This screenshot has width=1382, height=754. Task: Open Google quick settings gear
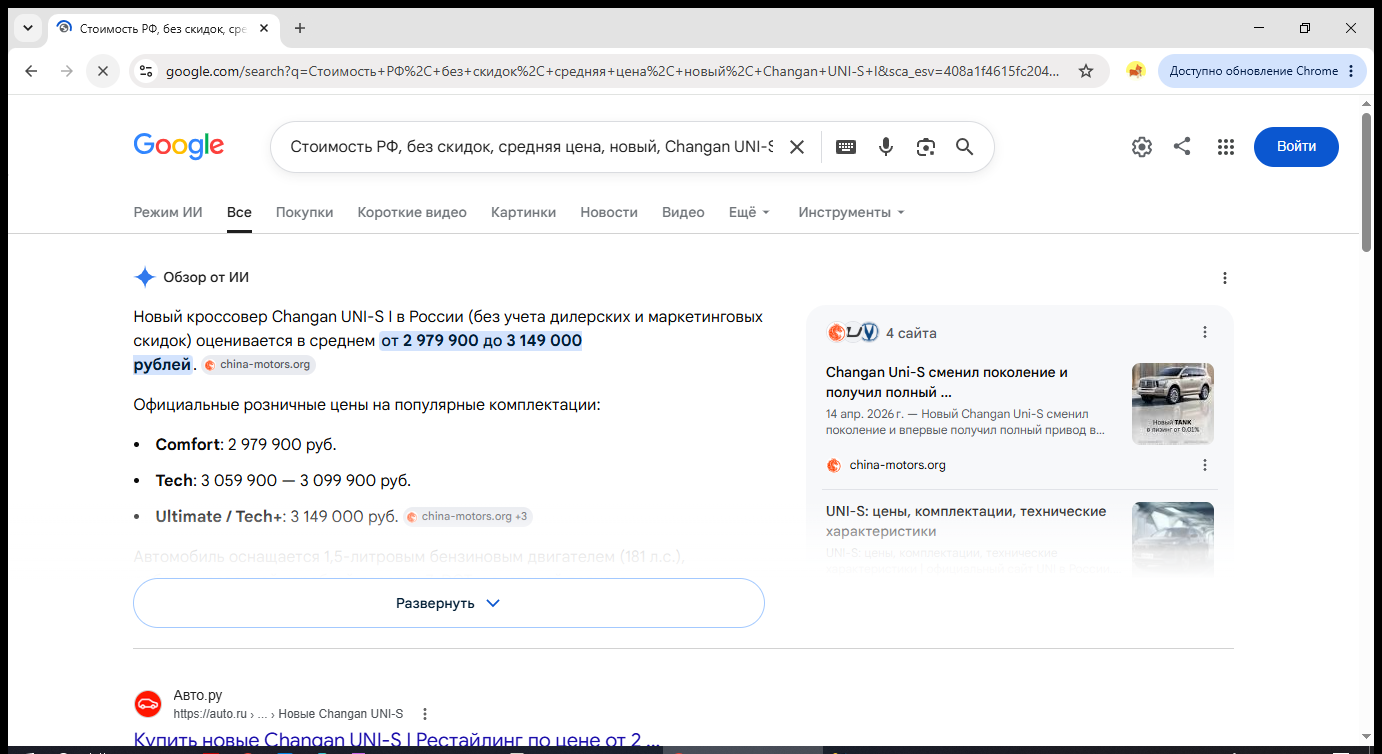(x=1142, y=147)
